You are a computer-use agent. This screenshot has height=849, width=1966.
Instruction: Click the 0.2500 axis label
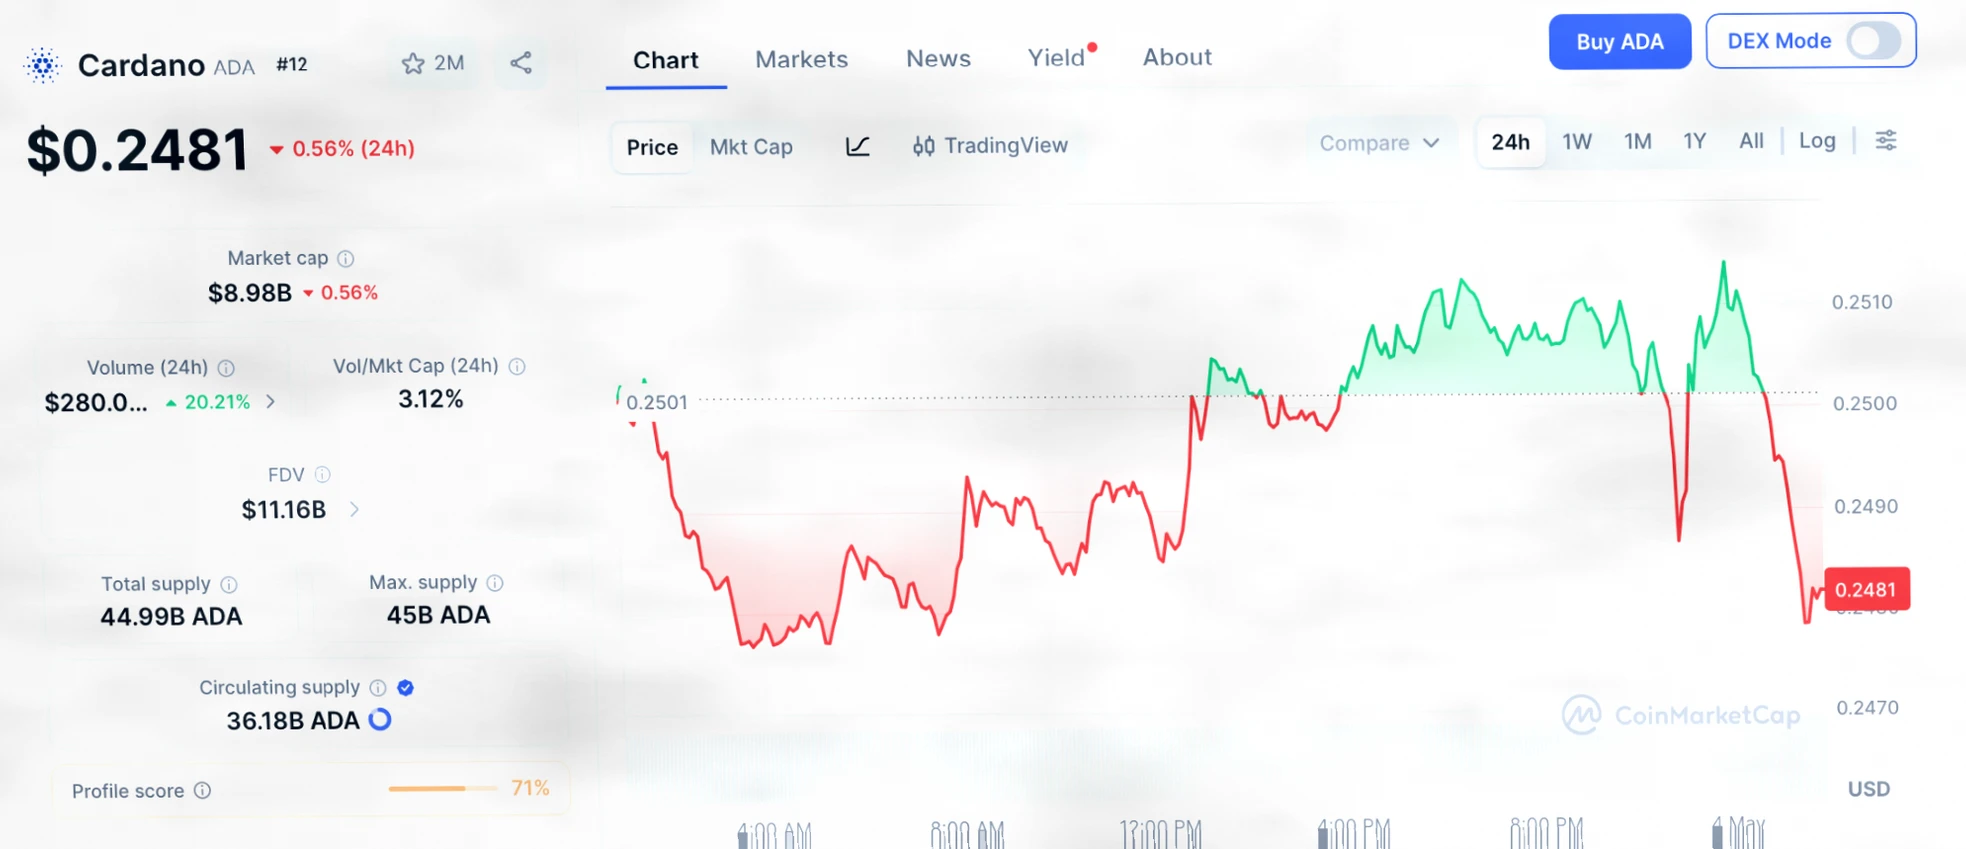click(x=1865, y=404)
